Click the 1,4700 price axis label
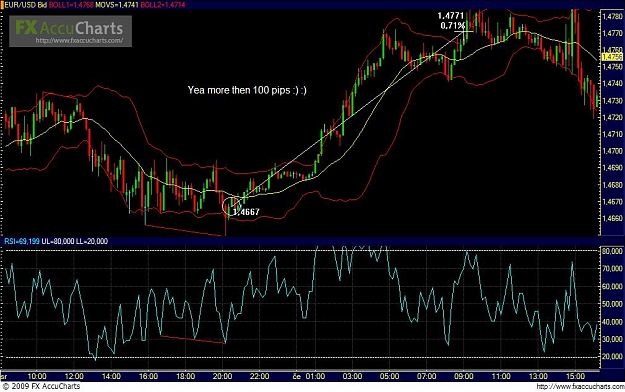The width and height of the screenshot is (625, 392). point(612,151)
